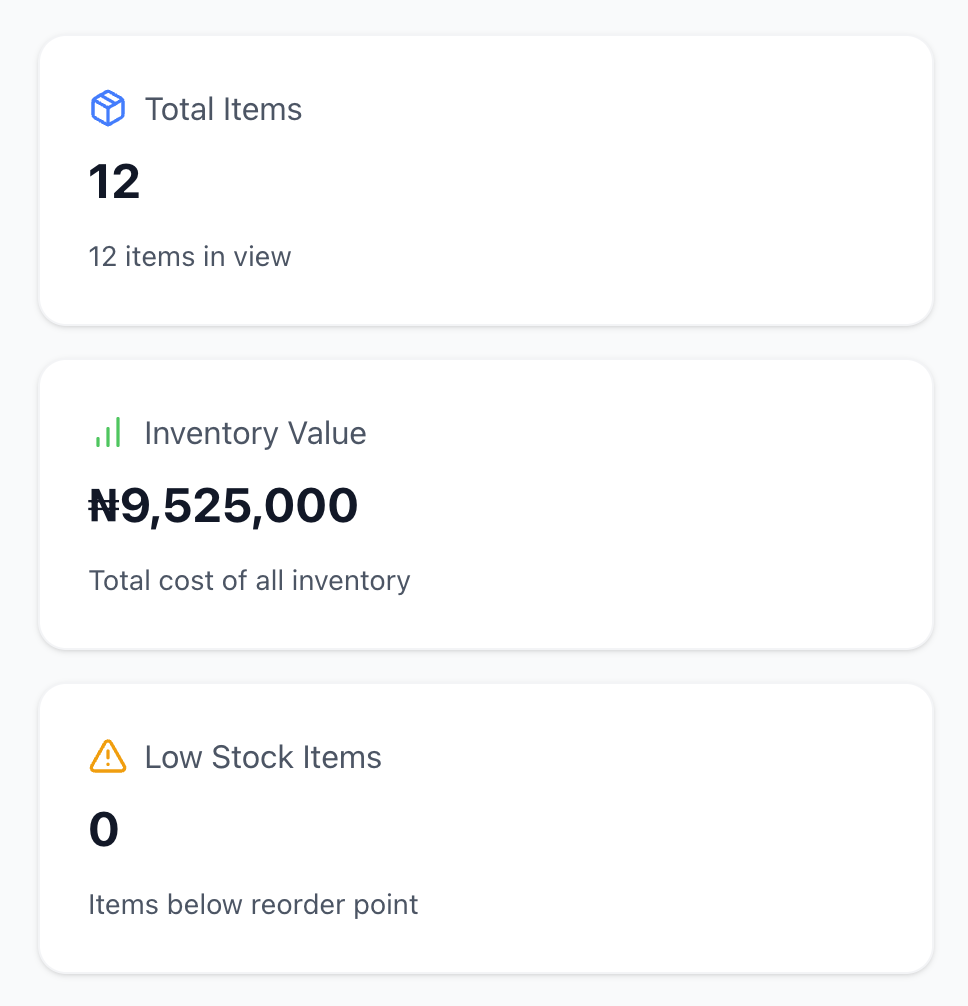Open the Low Stock Items summary card
This screenshot has height=1006, width=968.
(486, 829)
